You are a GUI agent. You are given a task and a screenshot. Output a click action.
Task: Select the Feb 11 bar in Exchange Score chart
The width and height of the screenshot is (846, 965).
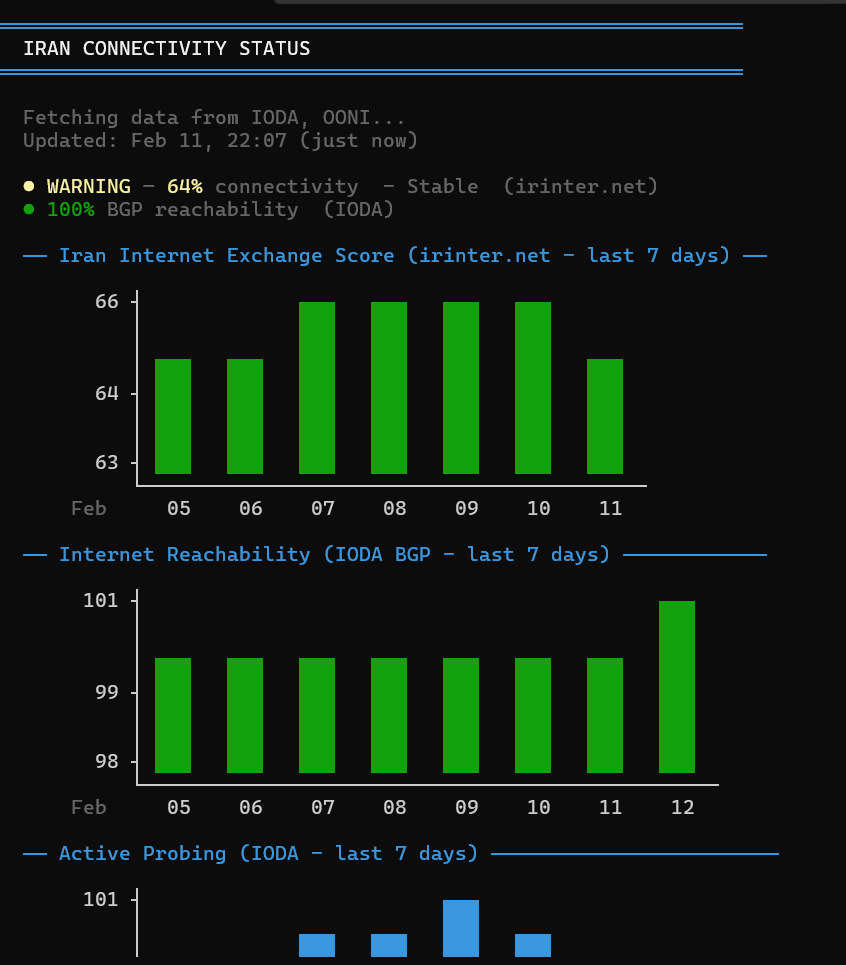tap(605, 416)
